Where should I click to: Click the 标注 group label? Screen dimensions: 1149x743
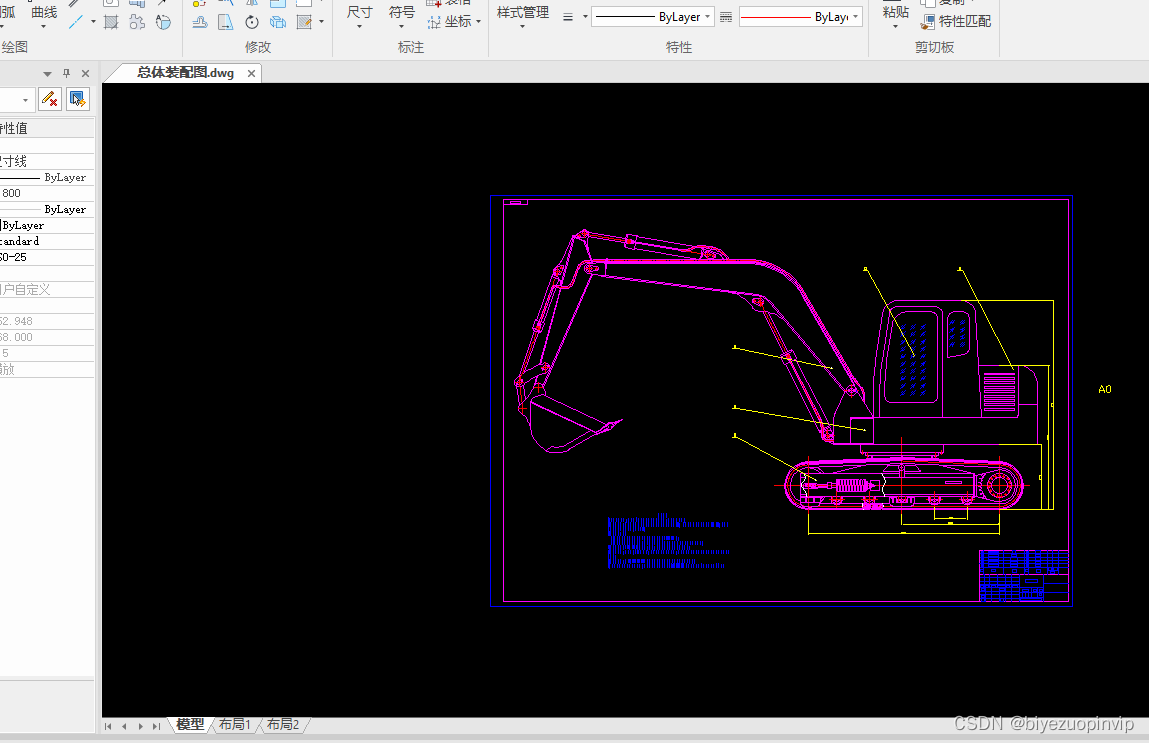411,47
